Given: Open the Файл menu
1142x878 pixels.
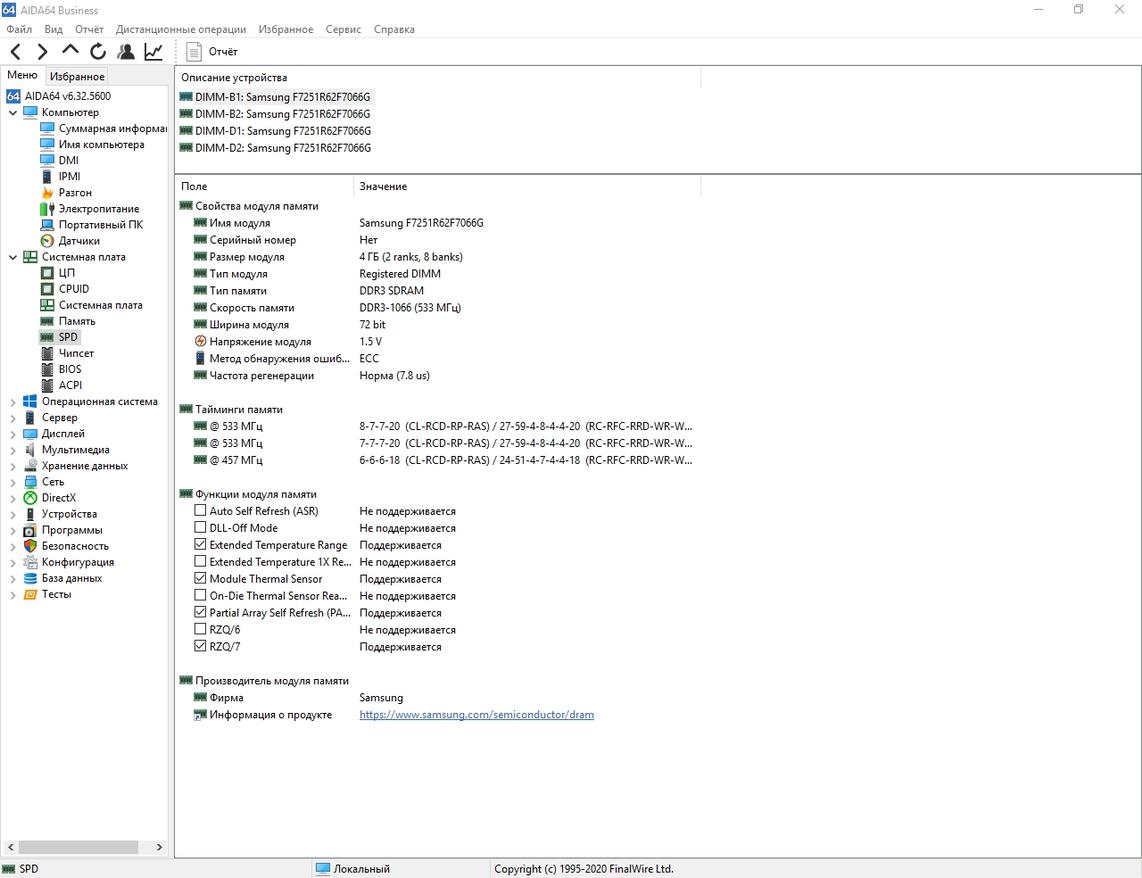Looking at the screenshot, I should [x=19, y=29].
